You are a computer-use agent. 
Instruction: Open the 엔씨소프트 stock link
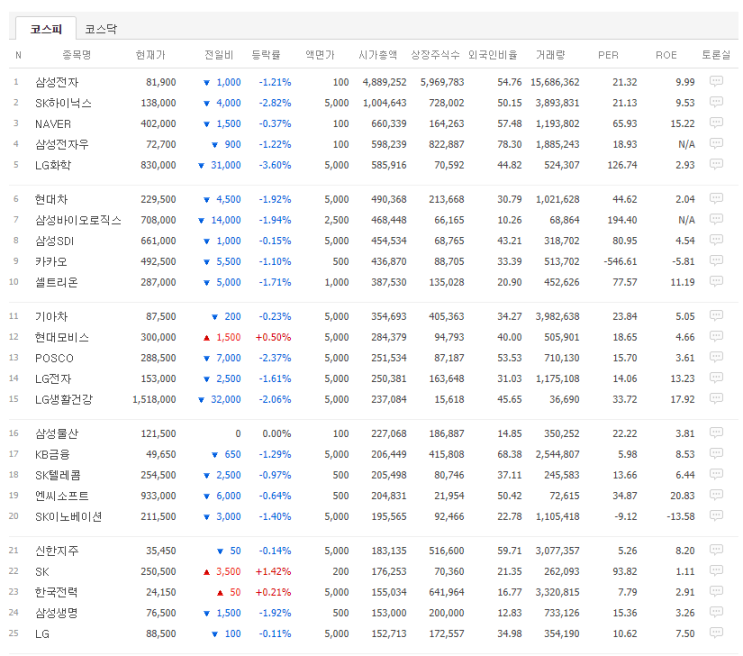[x=62, y=496]
